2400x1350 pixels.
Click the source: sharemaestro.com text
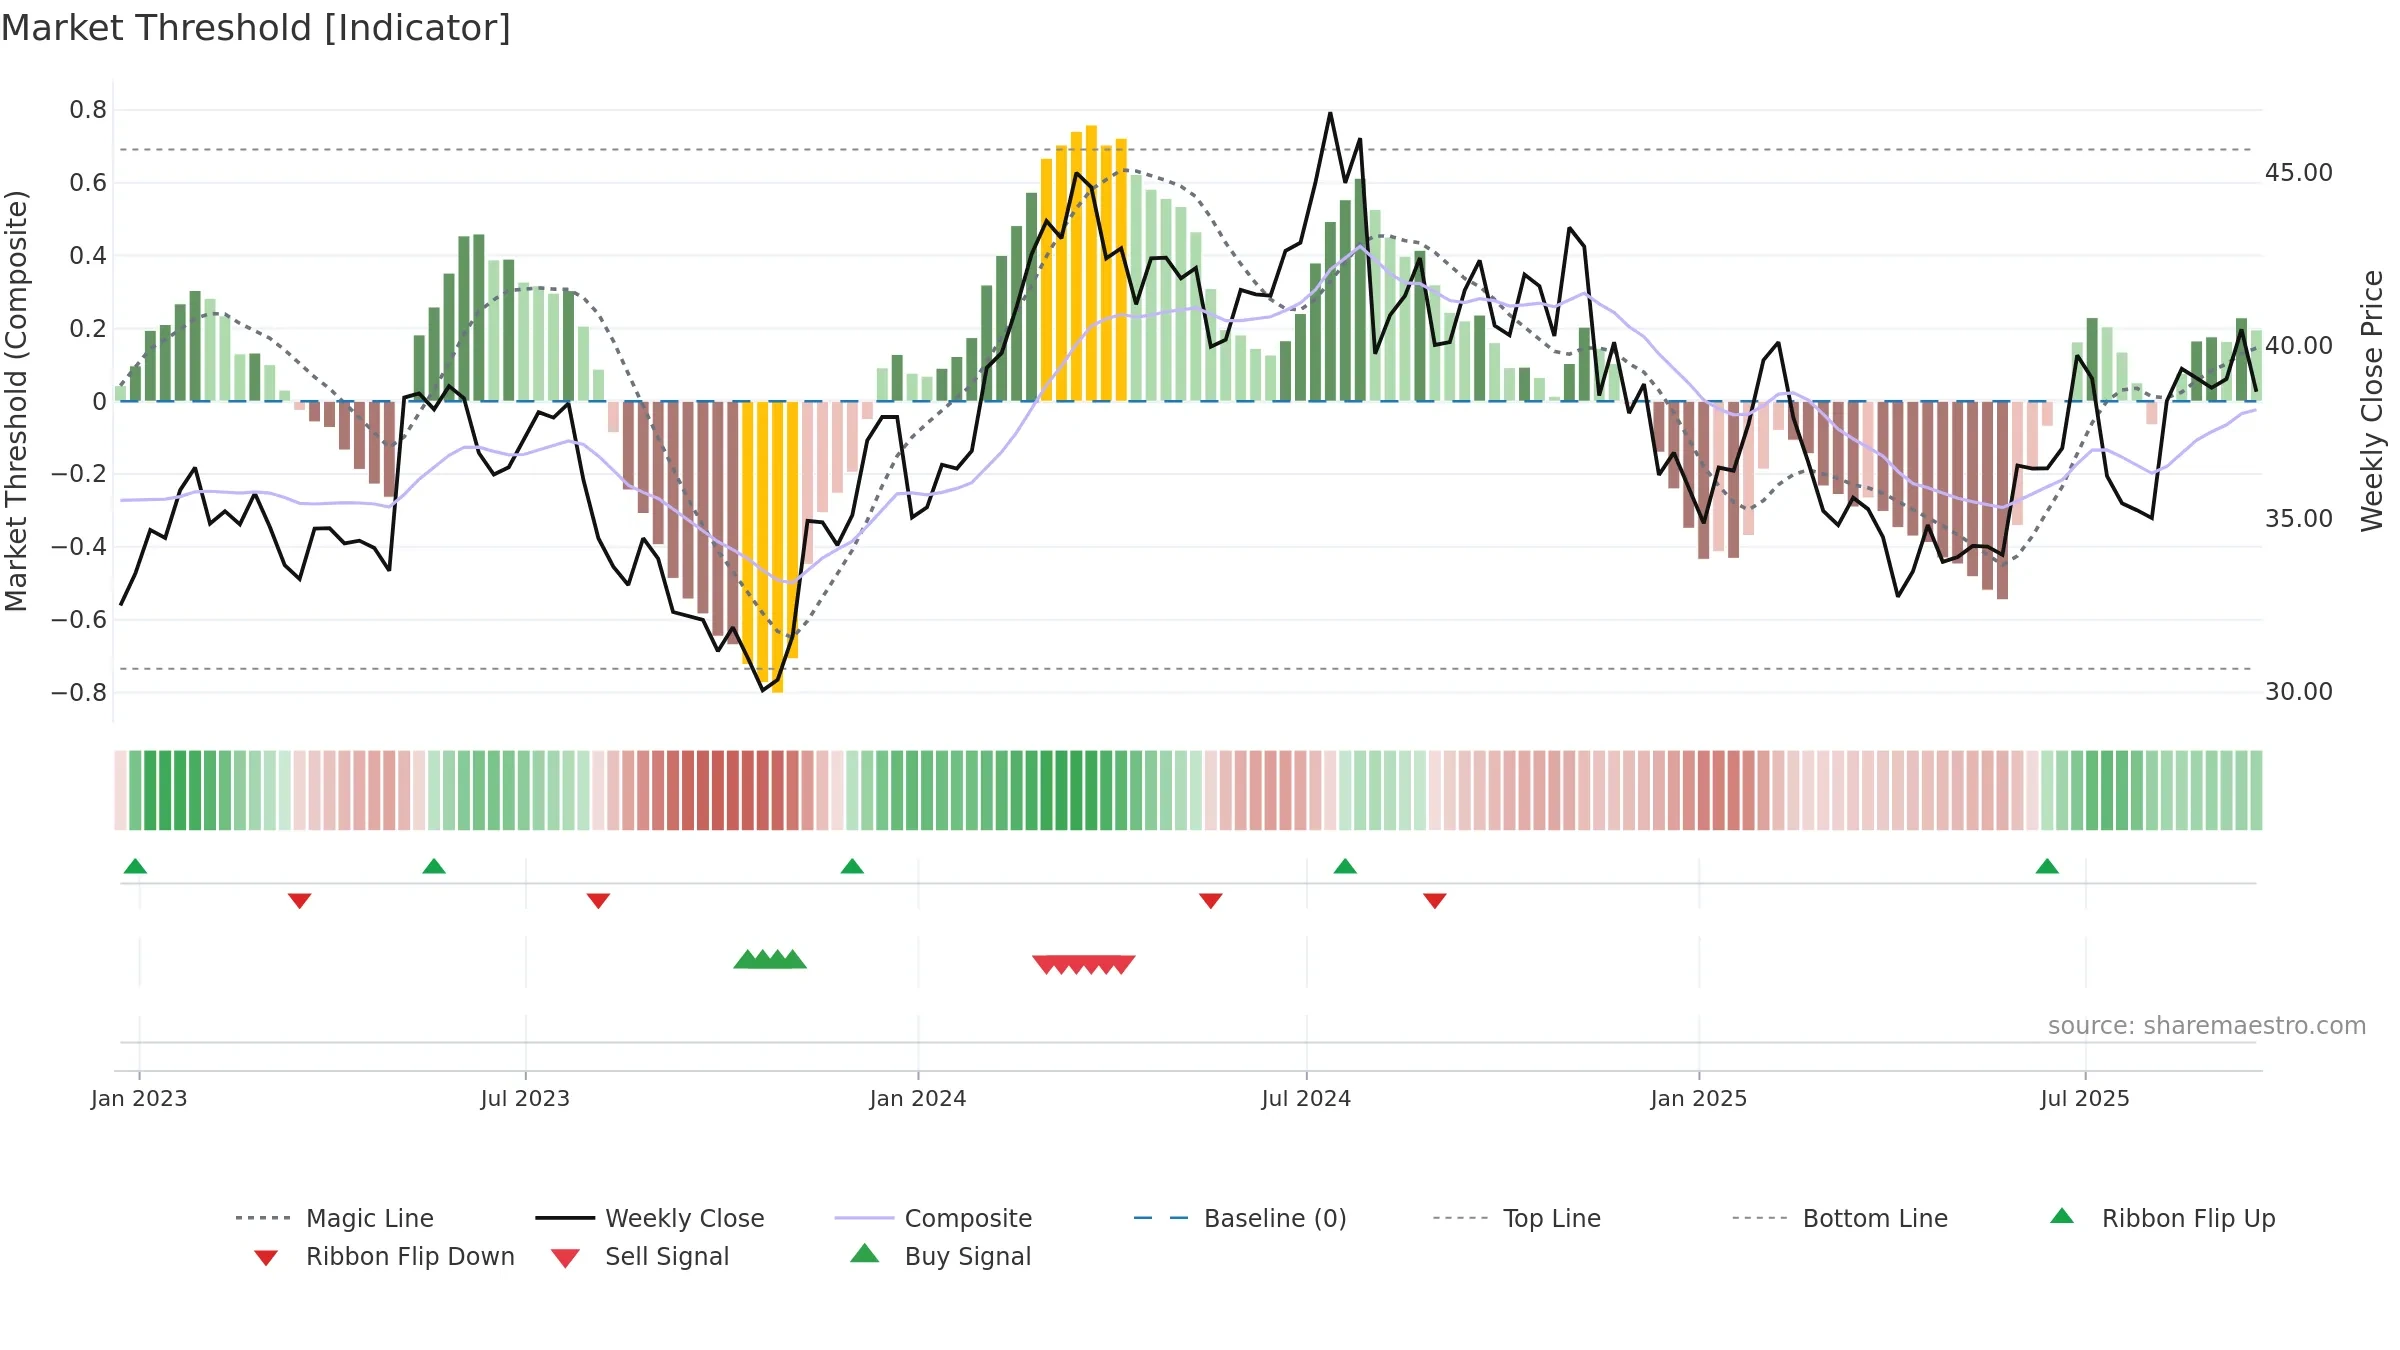coord(2207,1026)
